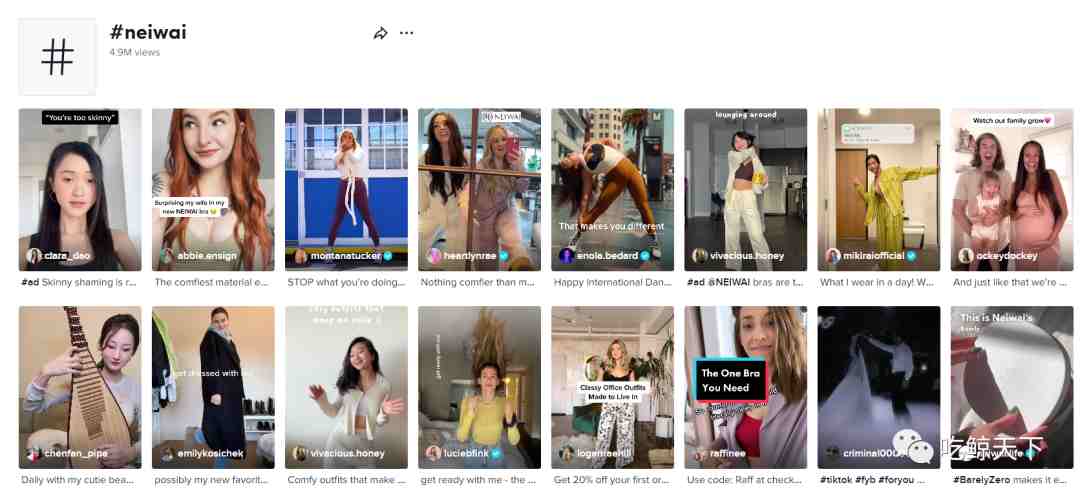Open the ockeydockey username link

(x=1008, y=256)
